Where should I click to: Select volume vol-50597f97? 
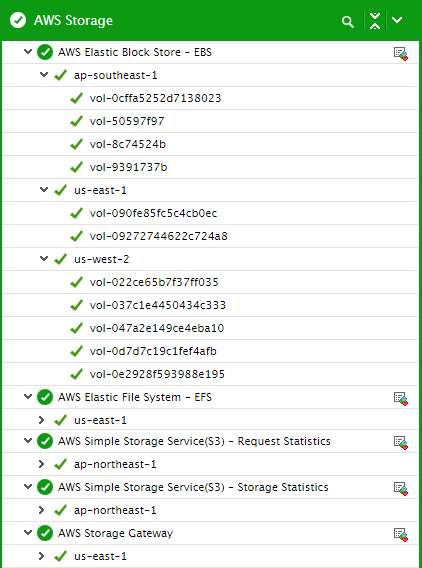[127, 121]
